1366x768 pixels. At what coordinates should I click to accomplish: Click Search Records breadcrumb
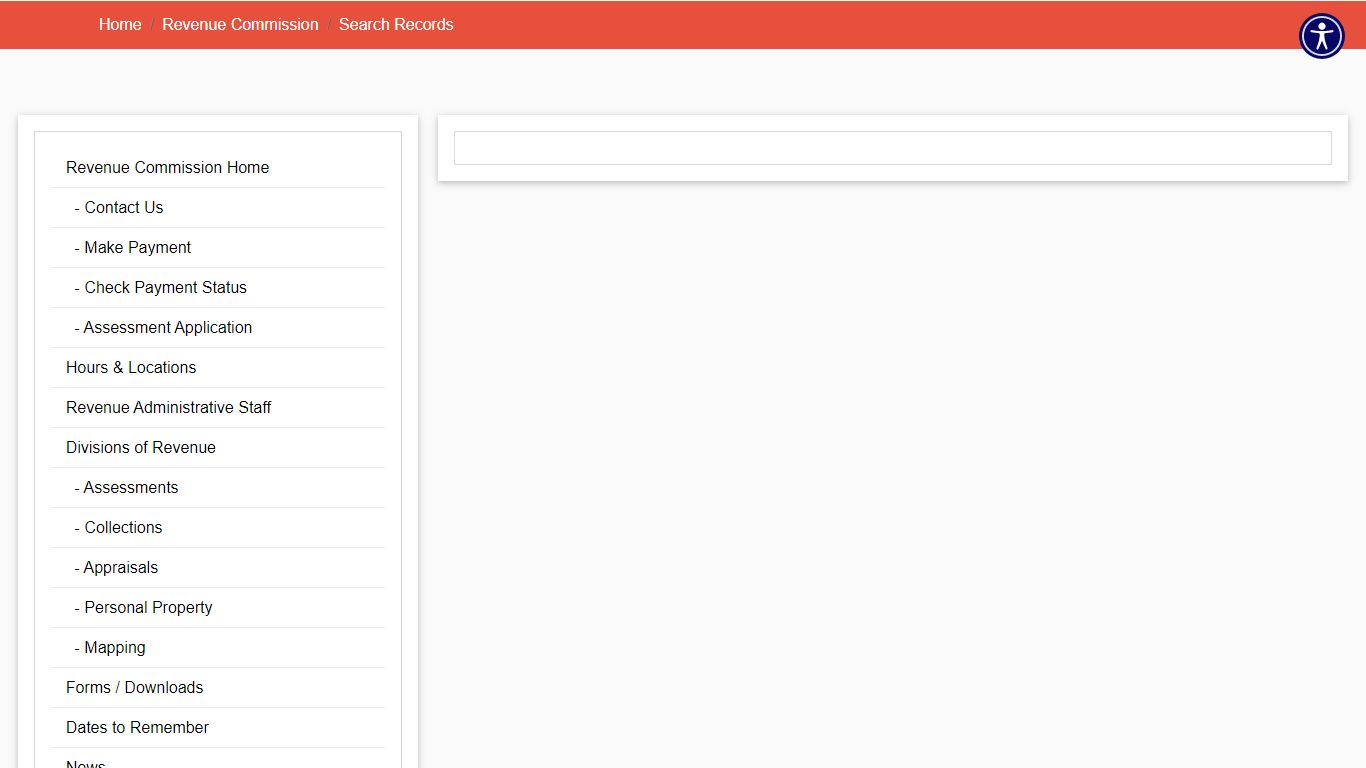[396, 24]
